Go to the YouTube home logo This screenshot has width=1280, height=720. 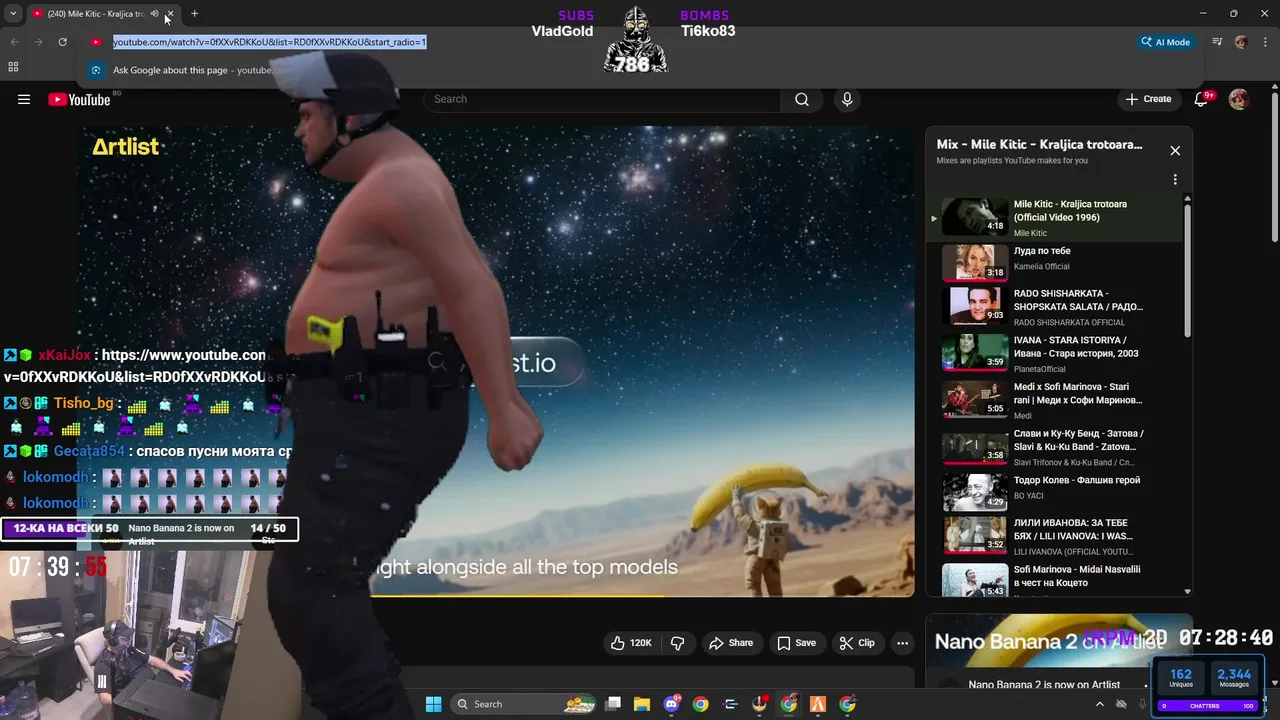tap(80, 99)
